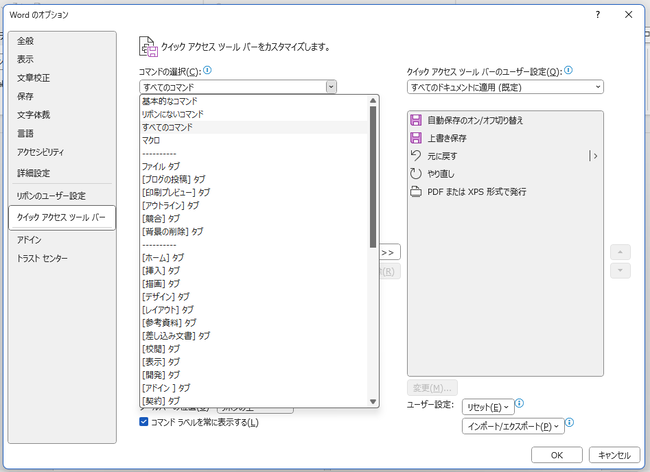Choose [競合] タブ option

(x=253, y=218)
